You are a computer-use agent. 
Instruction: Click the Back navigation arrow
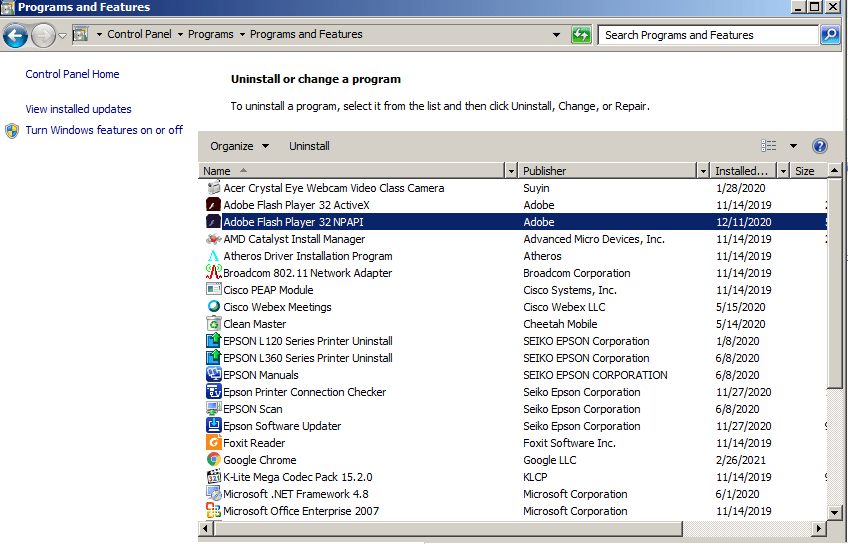pyautogui.click(x=15, y=36)
